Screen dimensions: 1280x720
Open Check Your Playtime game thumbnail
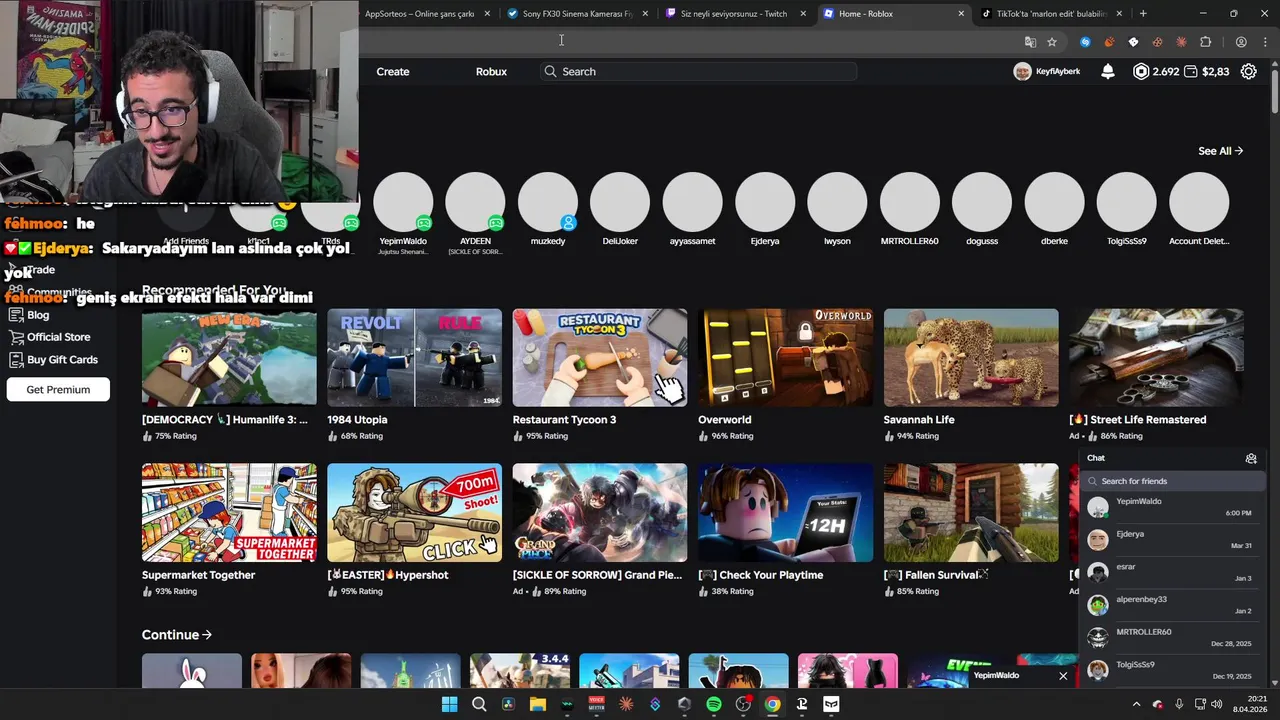[x=785, y=512]
